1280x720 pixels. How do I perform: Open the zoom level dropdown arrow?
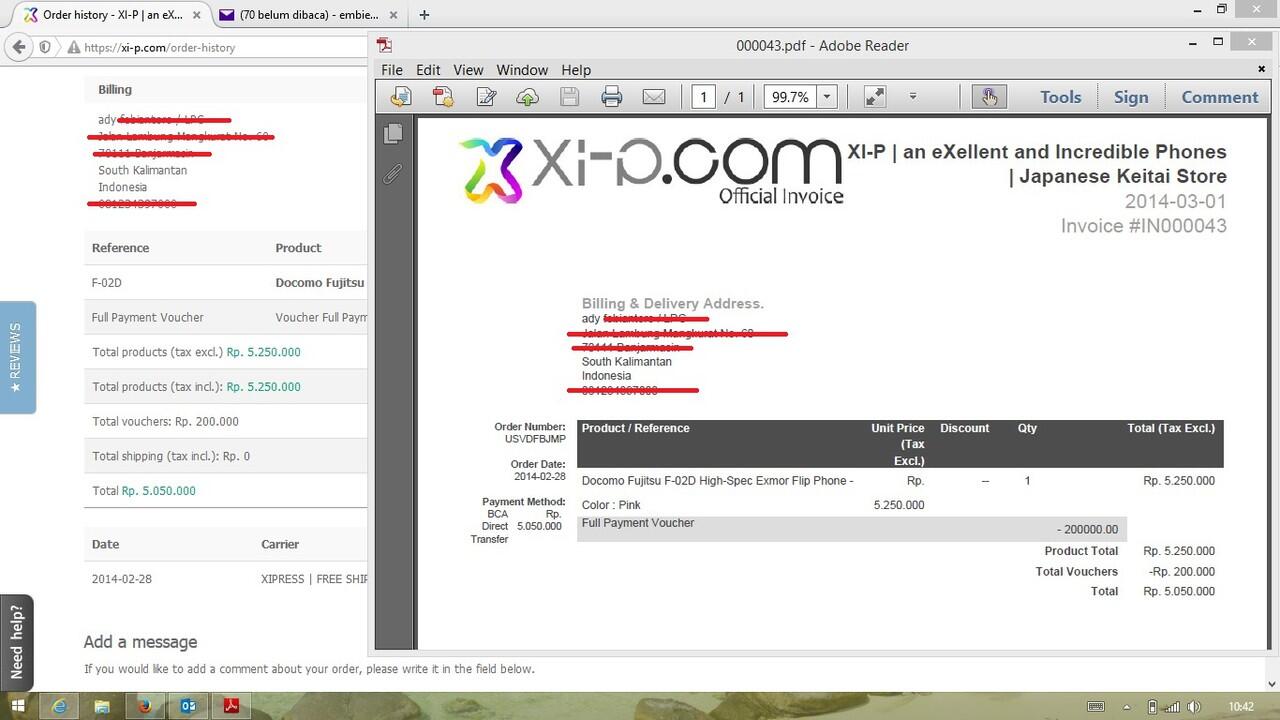point(827,97)
